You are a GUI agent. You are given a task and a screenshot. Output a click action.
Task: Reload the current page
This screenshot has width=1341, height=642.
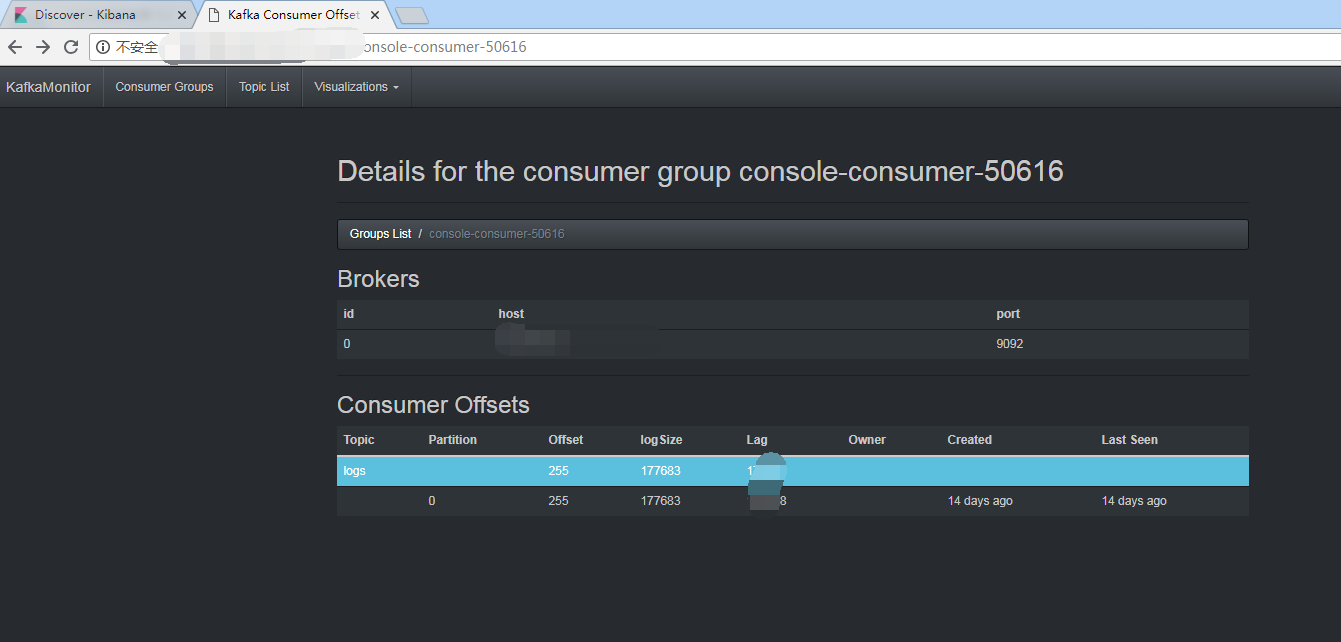(71, 47)
